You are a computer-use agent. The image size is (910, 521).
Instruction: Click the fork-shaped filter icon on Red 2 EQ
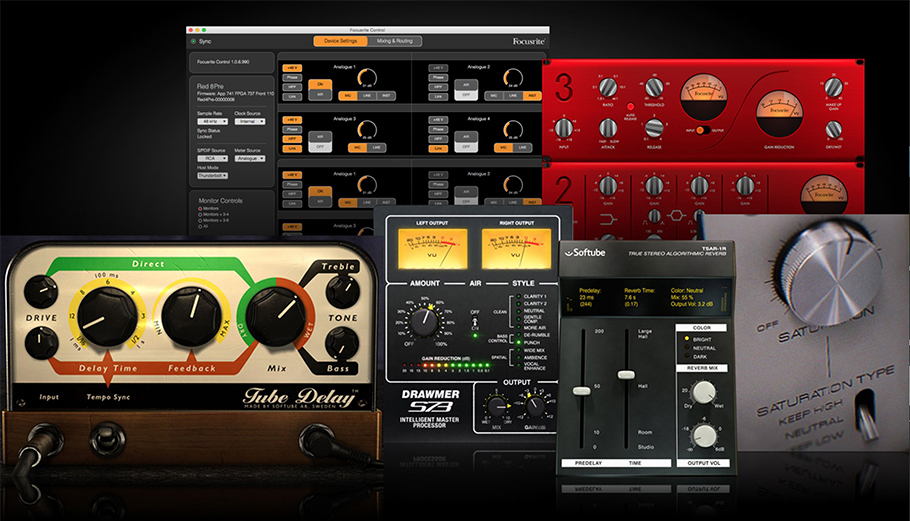[608, 219]
